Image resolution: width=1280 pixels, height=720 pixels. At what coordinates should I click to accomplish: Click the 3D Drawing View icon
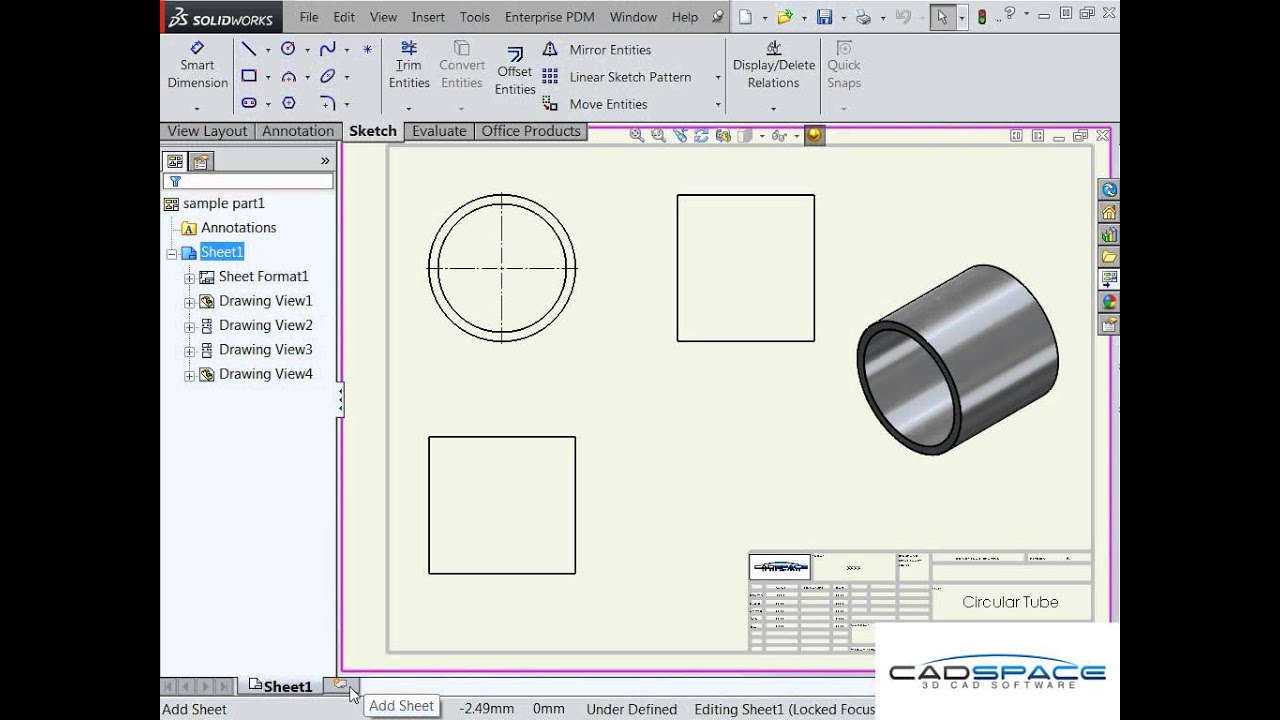(x=723, y=136)
